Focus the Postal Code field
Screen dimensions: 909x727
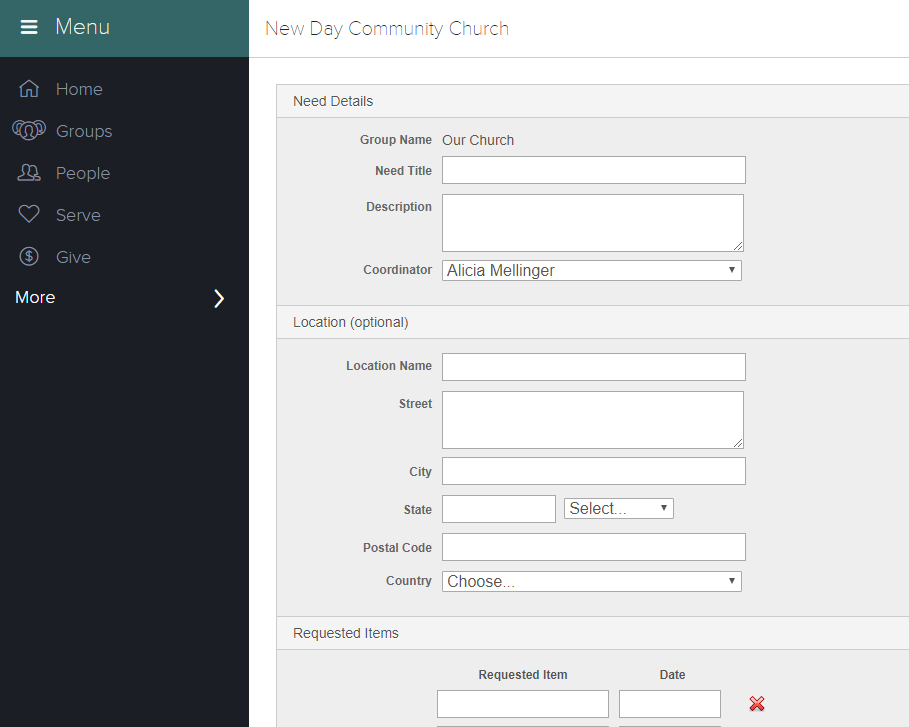pos(594,547)
